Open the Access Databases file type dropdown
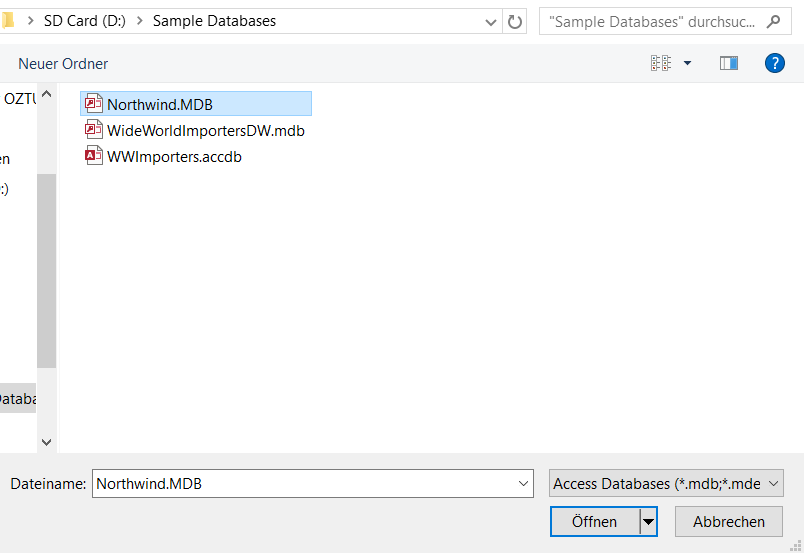804x553 pixels. [666, 484]
